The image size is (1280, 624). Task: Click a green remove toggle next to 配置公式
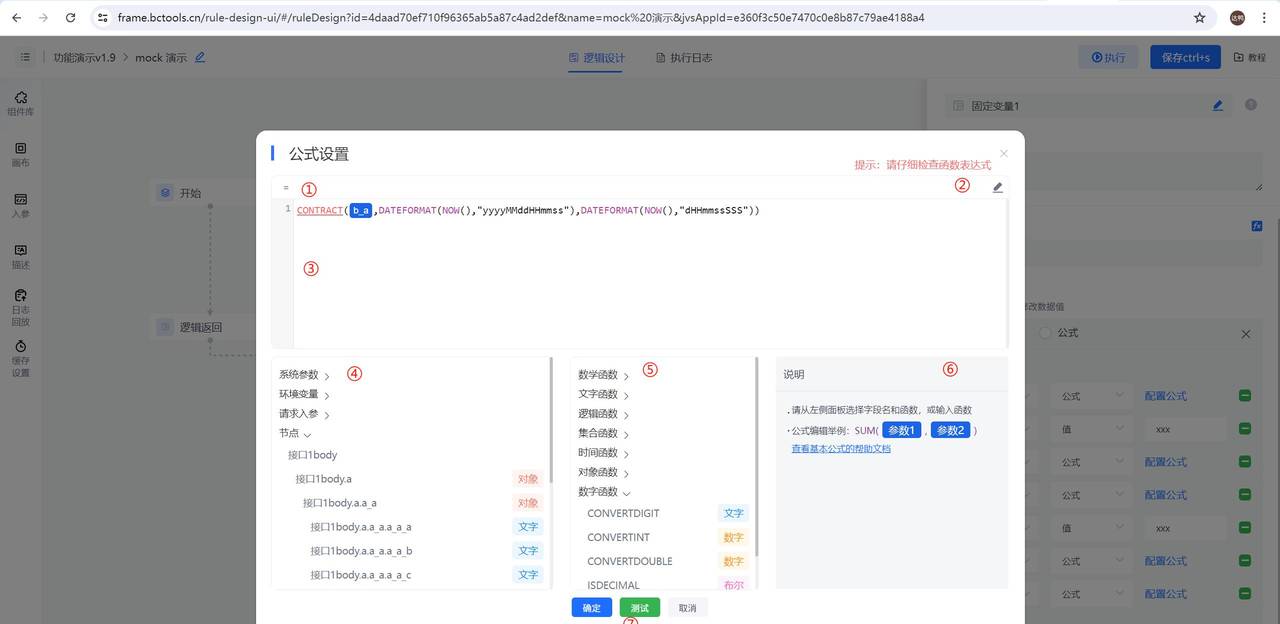click(x=1245, y=395)
